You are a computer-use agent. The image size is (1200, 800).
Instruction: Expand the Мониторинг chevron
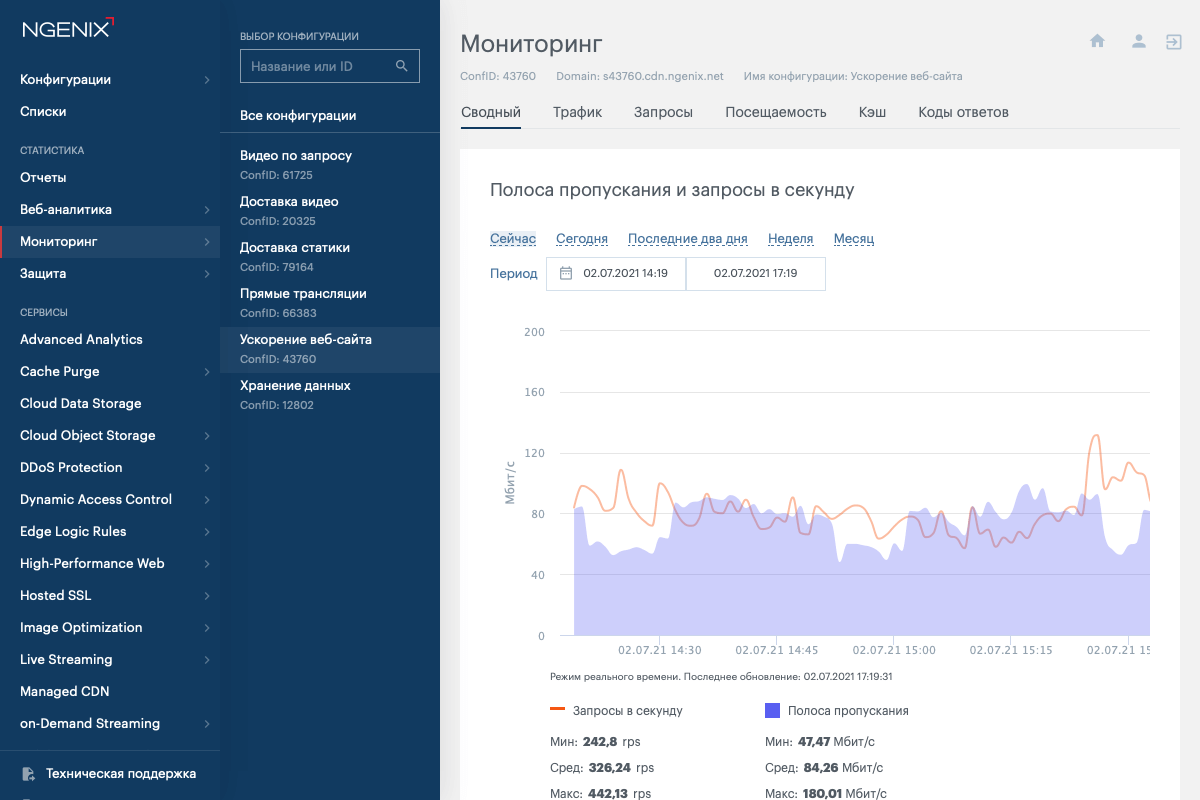coord(207,242)
